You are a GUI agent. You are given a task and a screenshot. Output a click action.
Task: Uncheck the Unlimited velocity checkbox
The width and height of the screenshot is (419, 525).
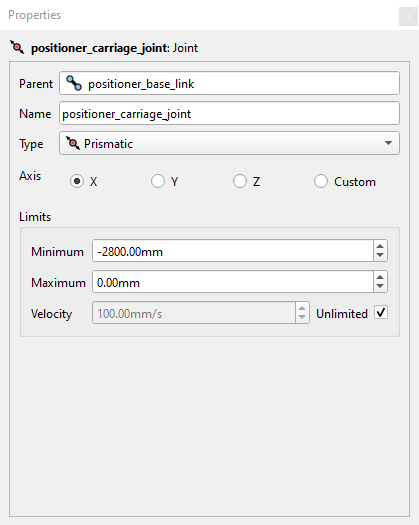381,312
